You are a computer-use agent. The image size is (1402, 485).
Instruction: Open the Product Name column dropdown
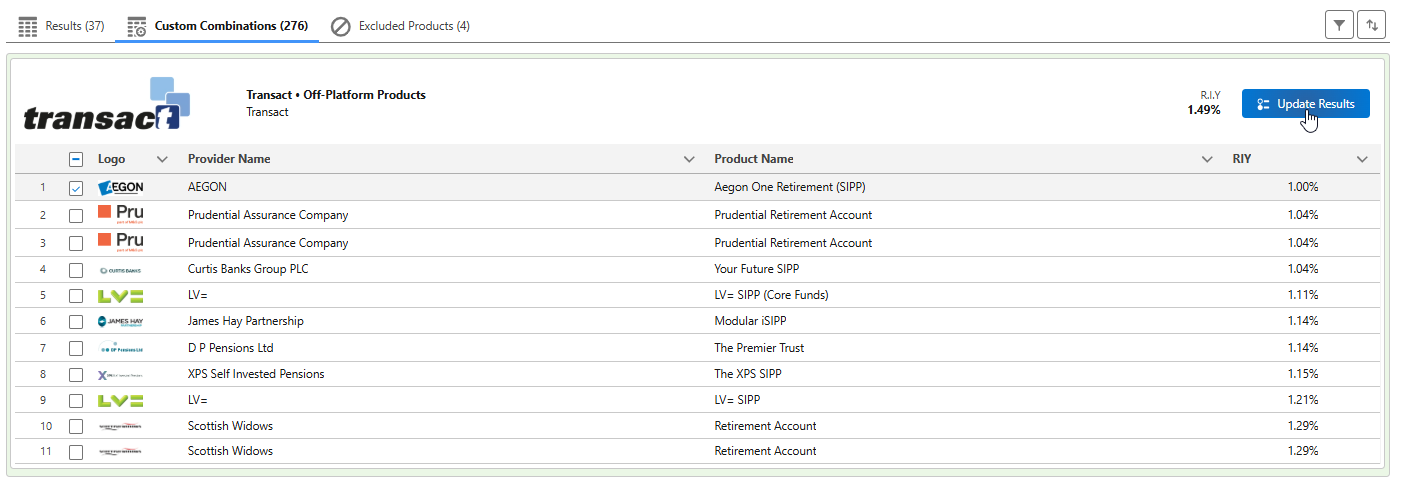[1208, 159]
